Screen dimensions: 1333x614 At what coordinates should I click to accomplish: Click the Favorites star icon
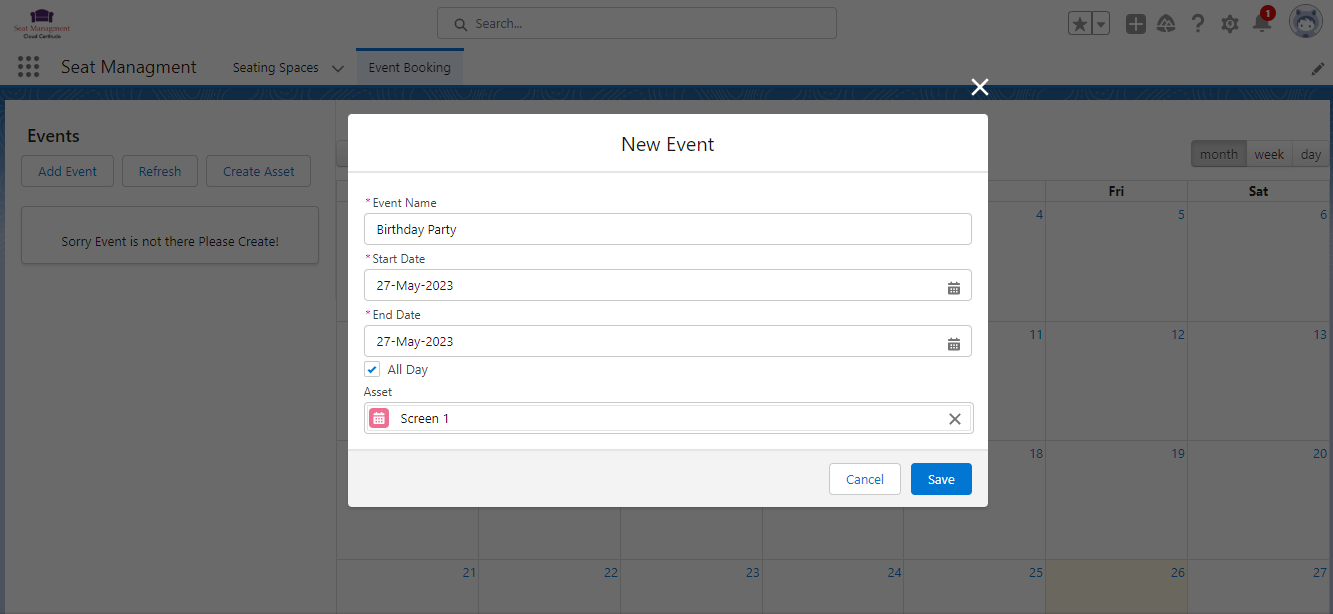click(1079, 24)
